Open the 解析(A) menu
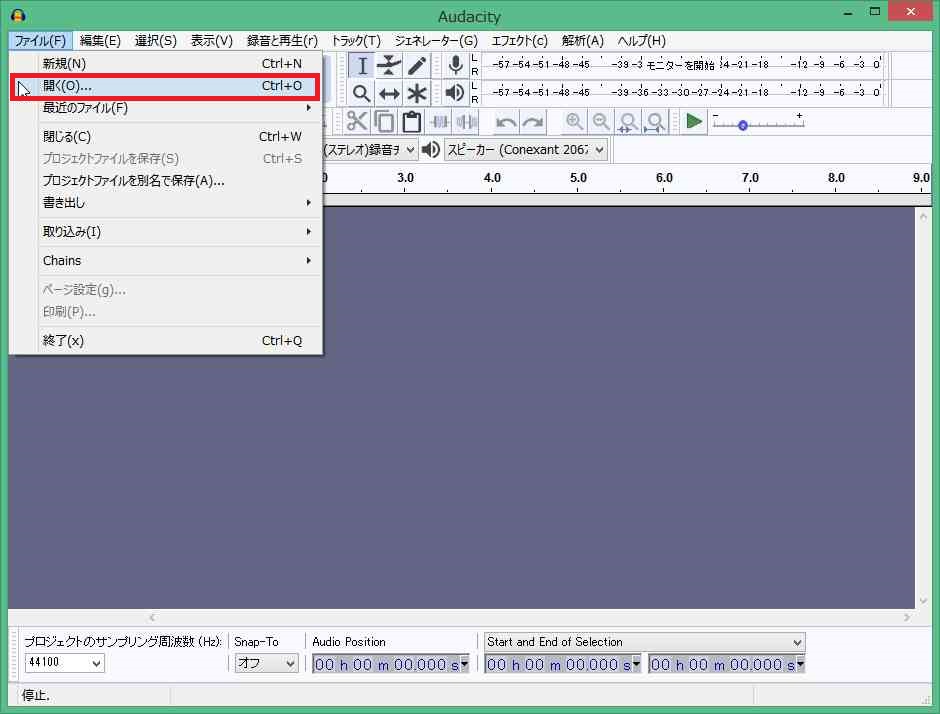The height and width of the screenshot is (714, 940). [582, 41]
